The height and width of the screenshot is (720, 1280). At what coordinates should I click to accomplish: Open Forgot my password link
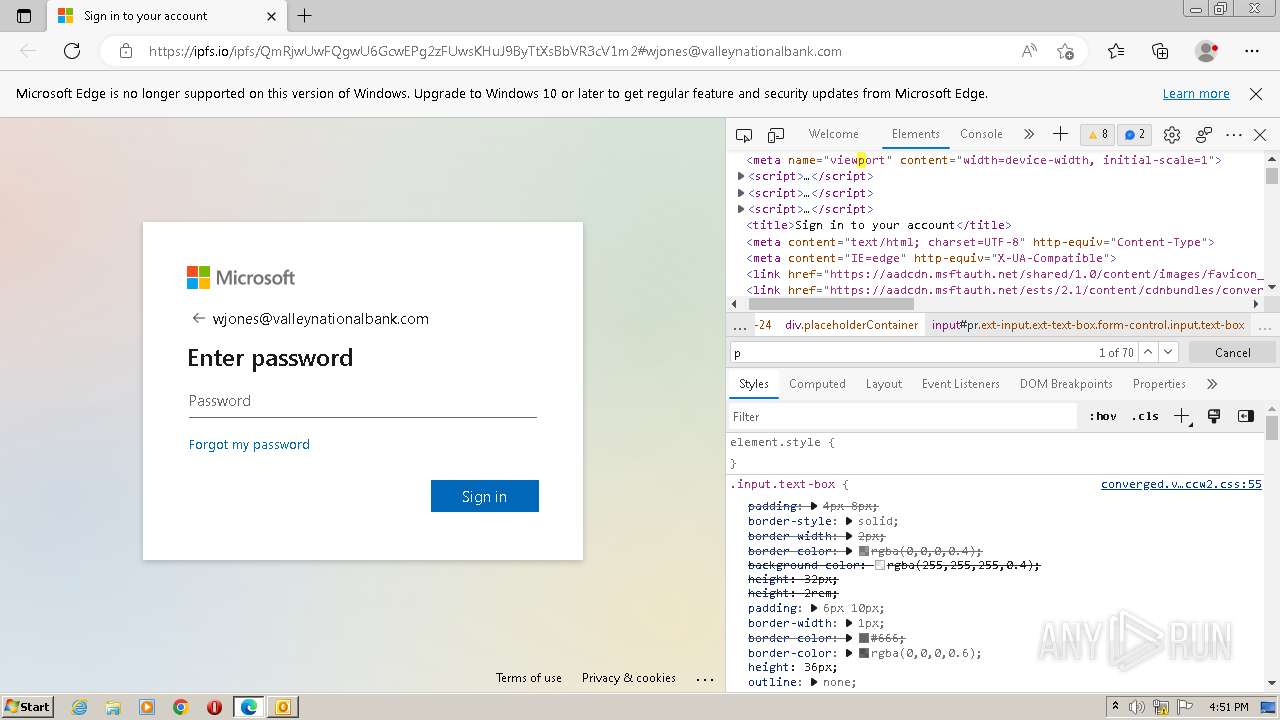(249, 444)
